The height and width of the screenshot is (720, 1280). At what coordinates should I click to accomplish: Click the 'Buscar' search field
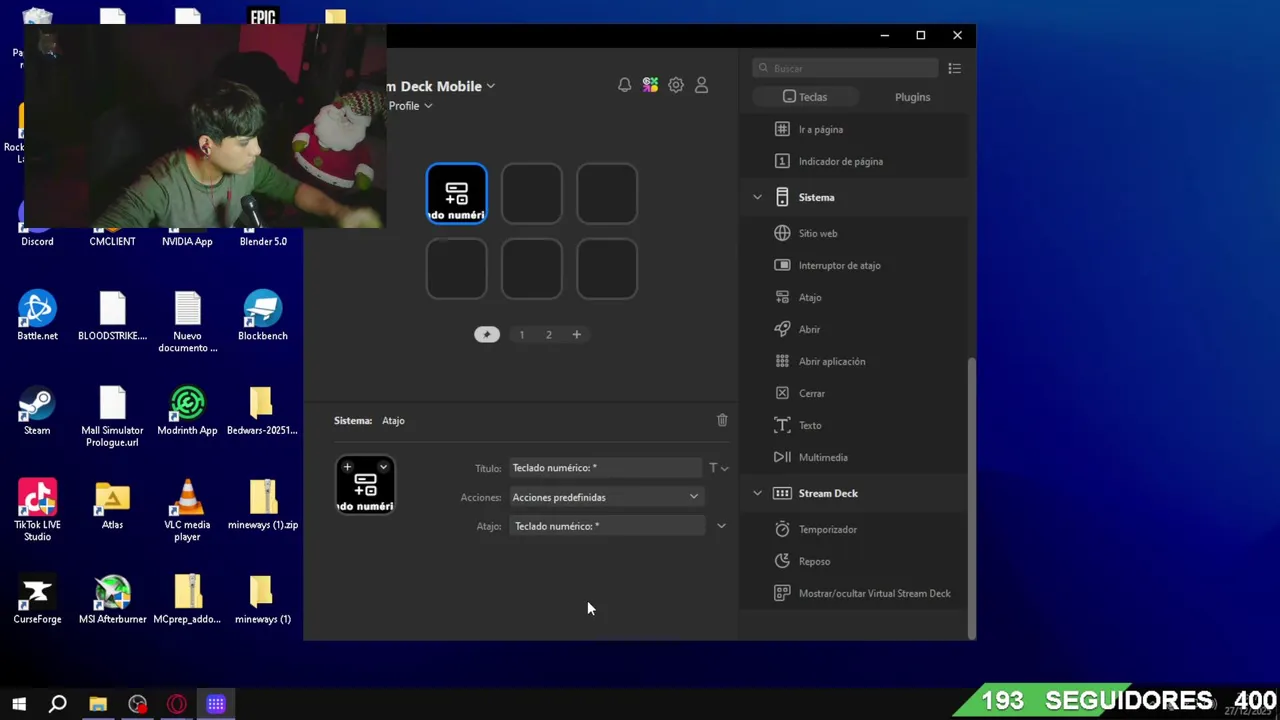pos(846,68)
